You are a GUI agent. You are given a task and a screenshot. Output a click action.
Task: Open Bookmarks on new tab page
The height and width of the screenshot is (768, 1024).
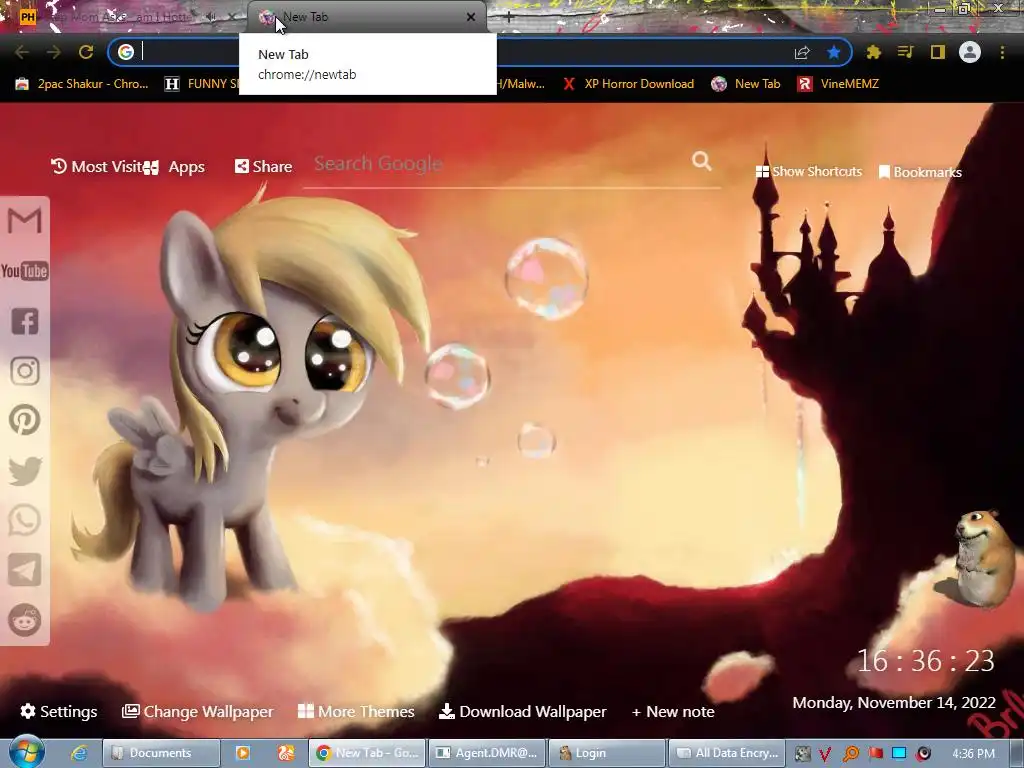(920, 172)
